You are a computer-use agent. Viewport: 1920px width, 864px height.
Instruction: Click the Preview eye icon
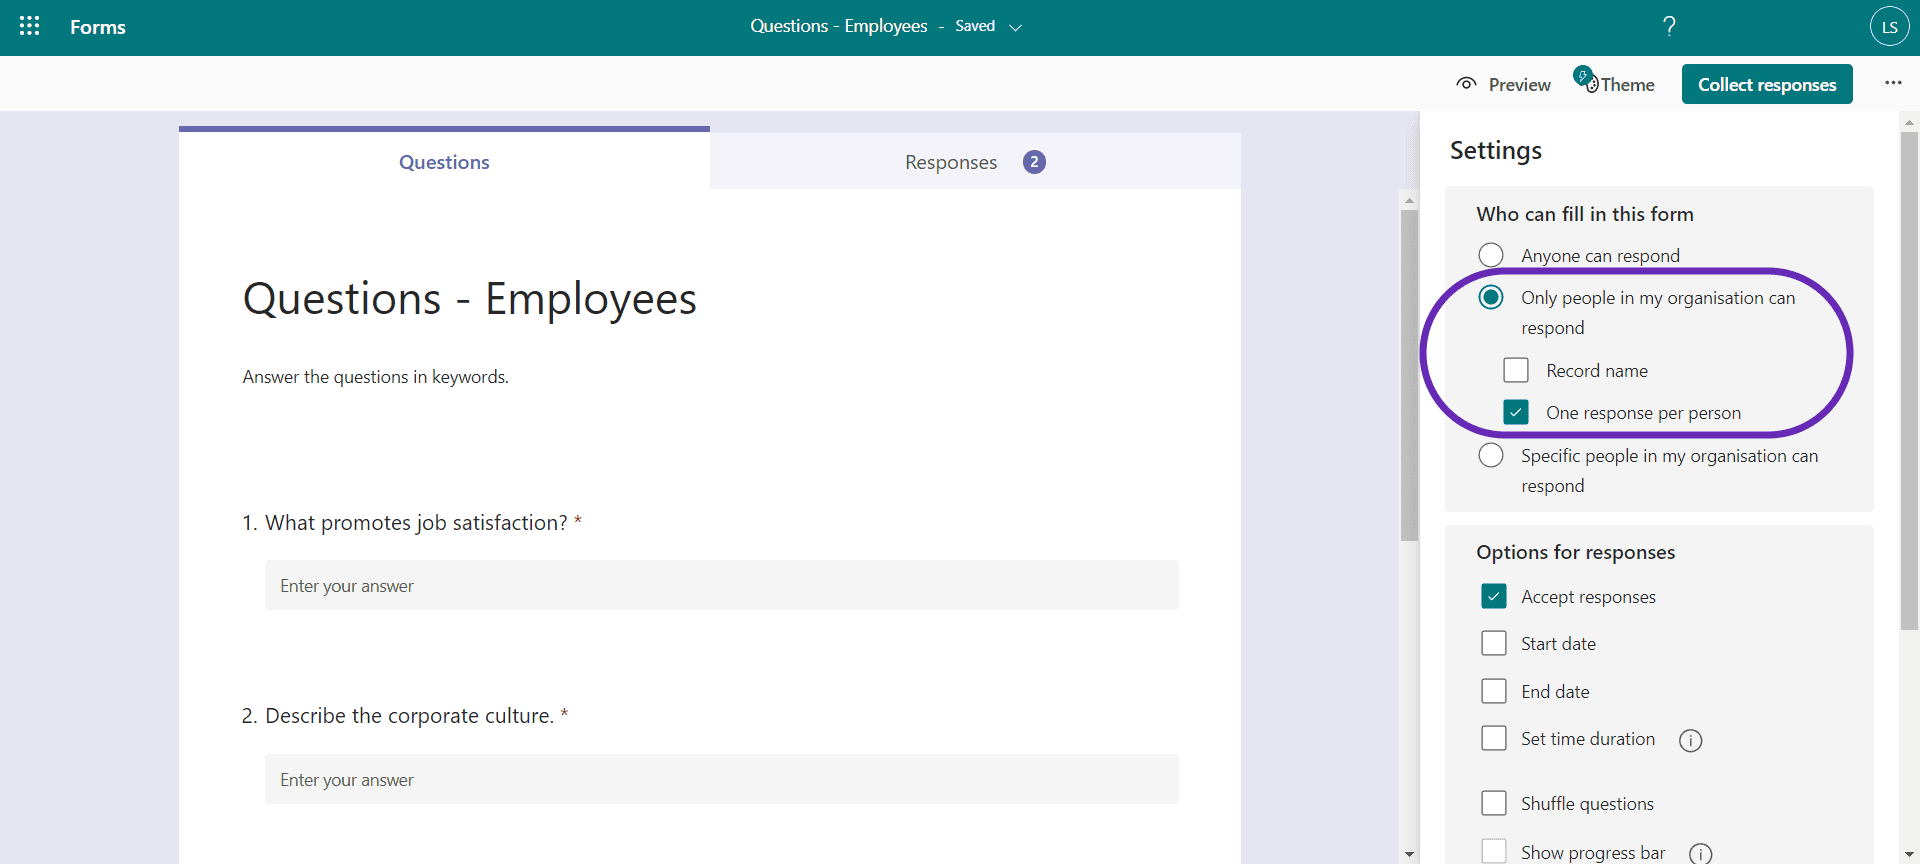(1466, 84)
